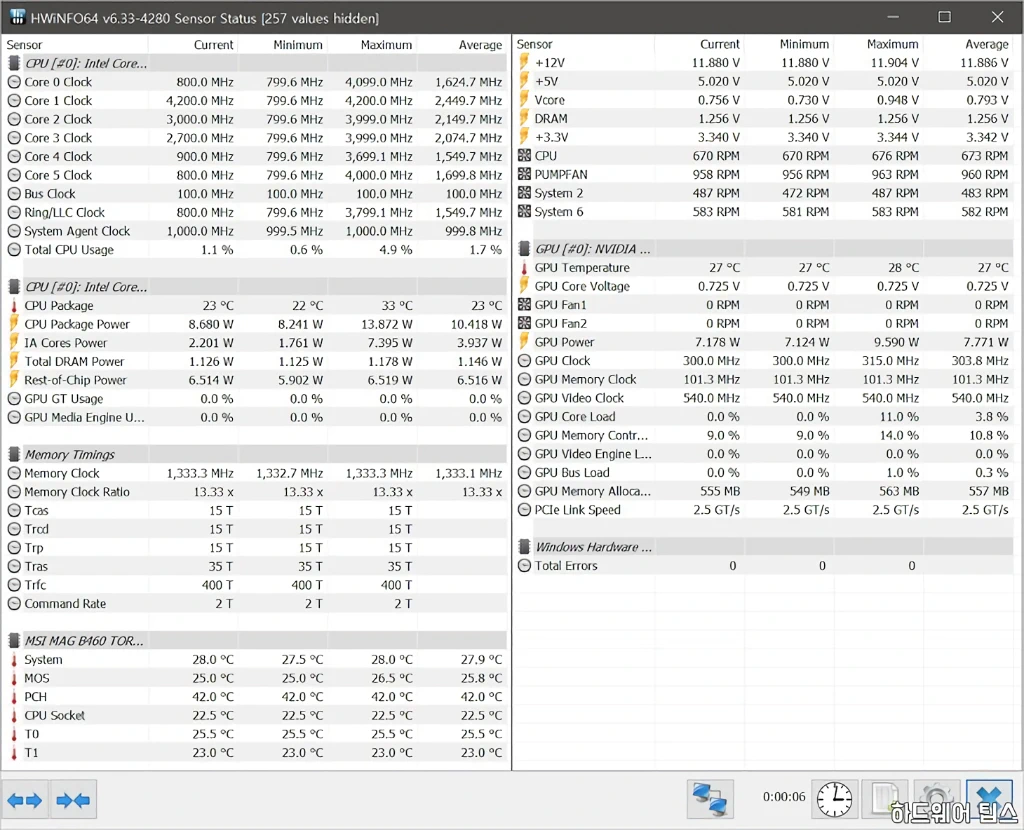
Task: Click the round icon beside Total CPU Usage
Action: [14, 250]
